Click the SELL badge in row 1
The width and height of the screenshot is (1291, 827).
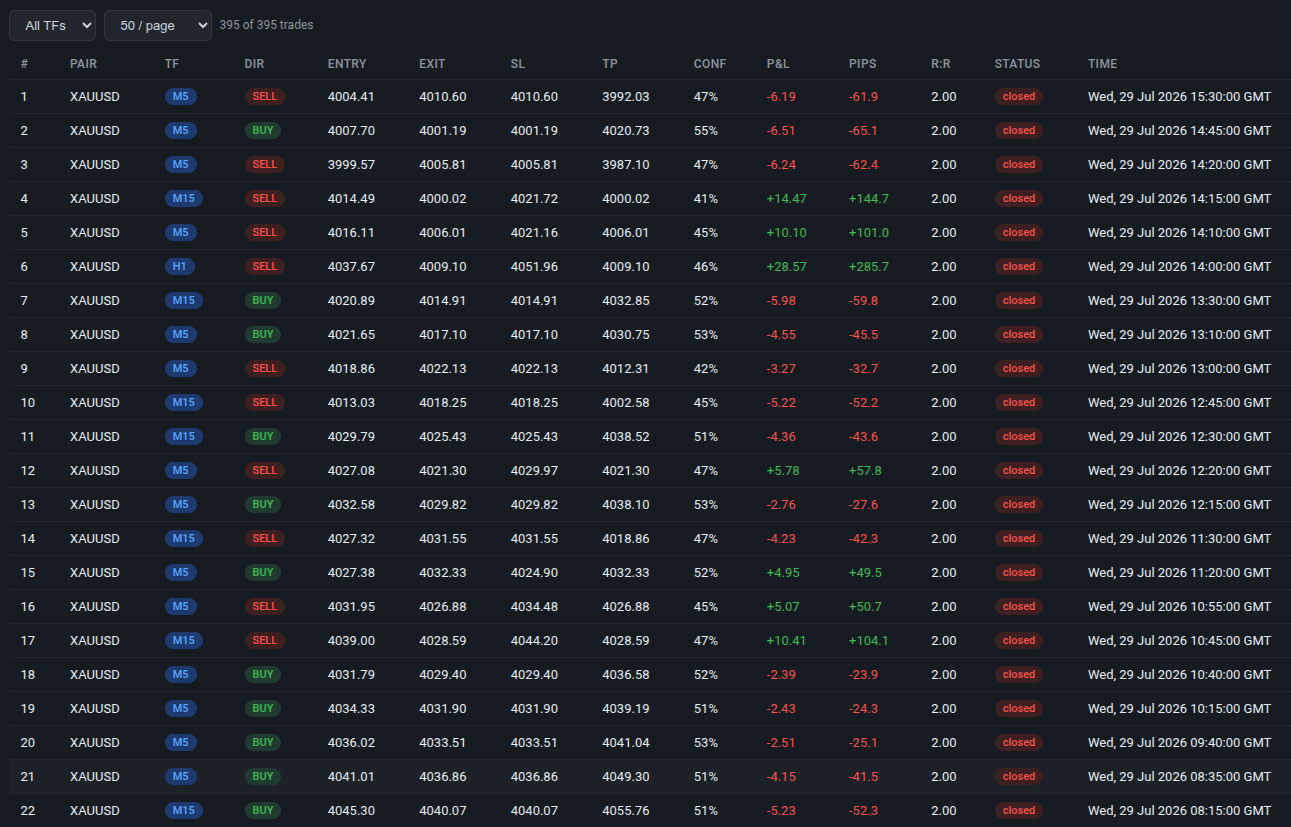265,97
